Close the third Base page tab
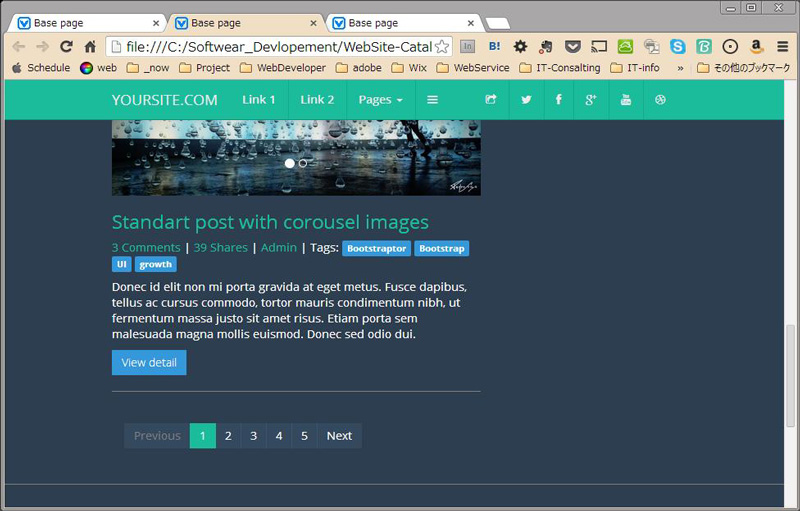 click(x=471, y=23)
